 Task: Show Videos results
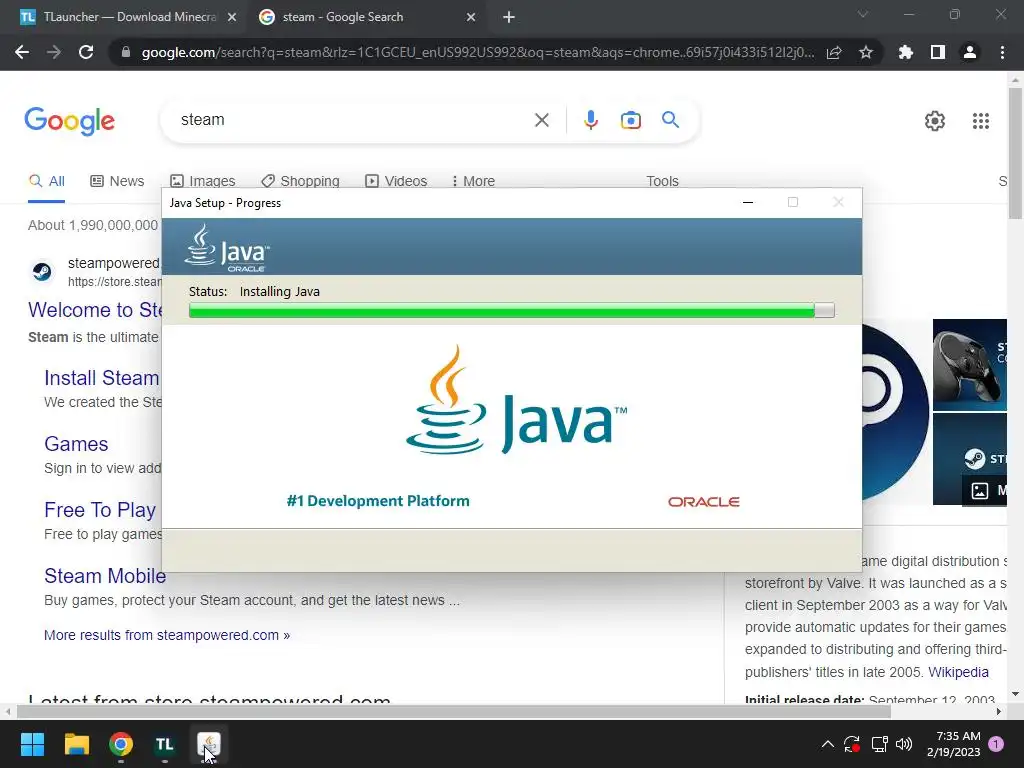click(x=396, y=181)
